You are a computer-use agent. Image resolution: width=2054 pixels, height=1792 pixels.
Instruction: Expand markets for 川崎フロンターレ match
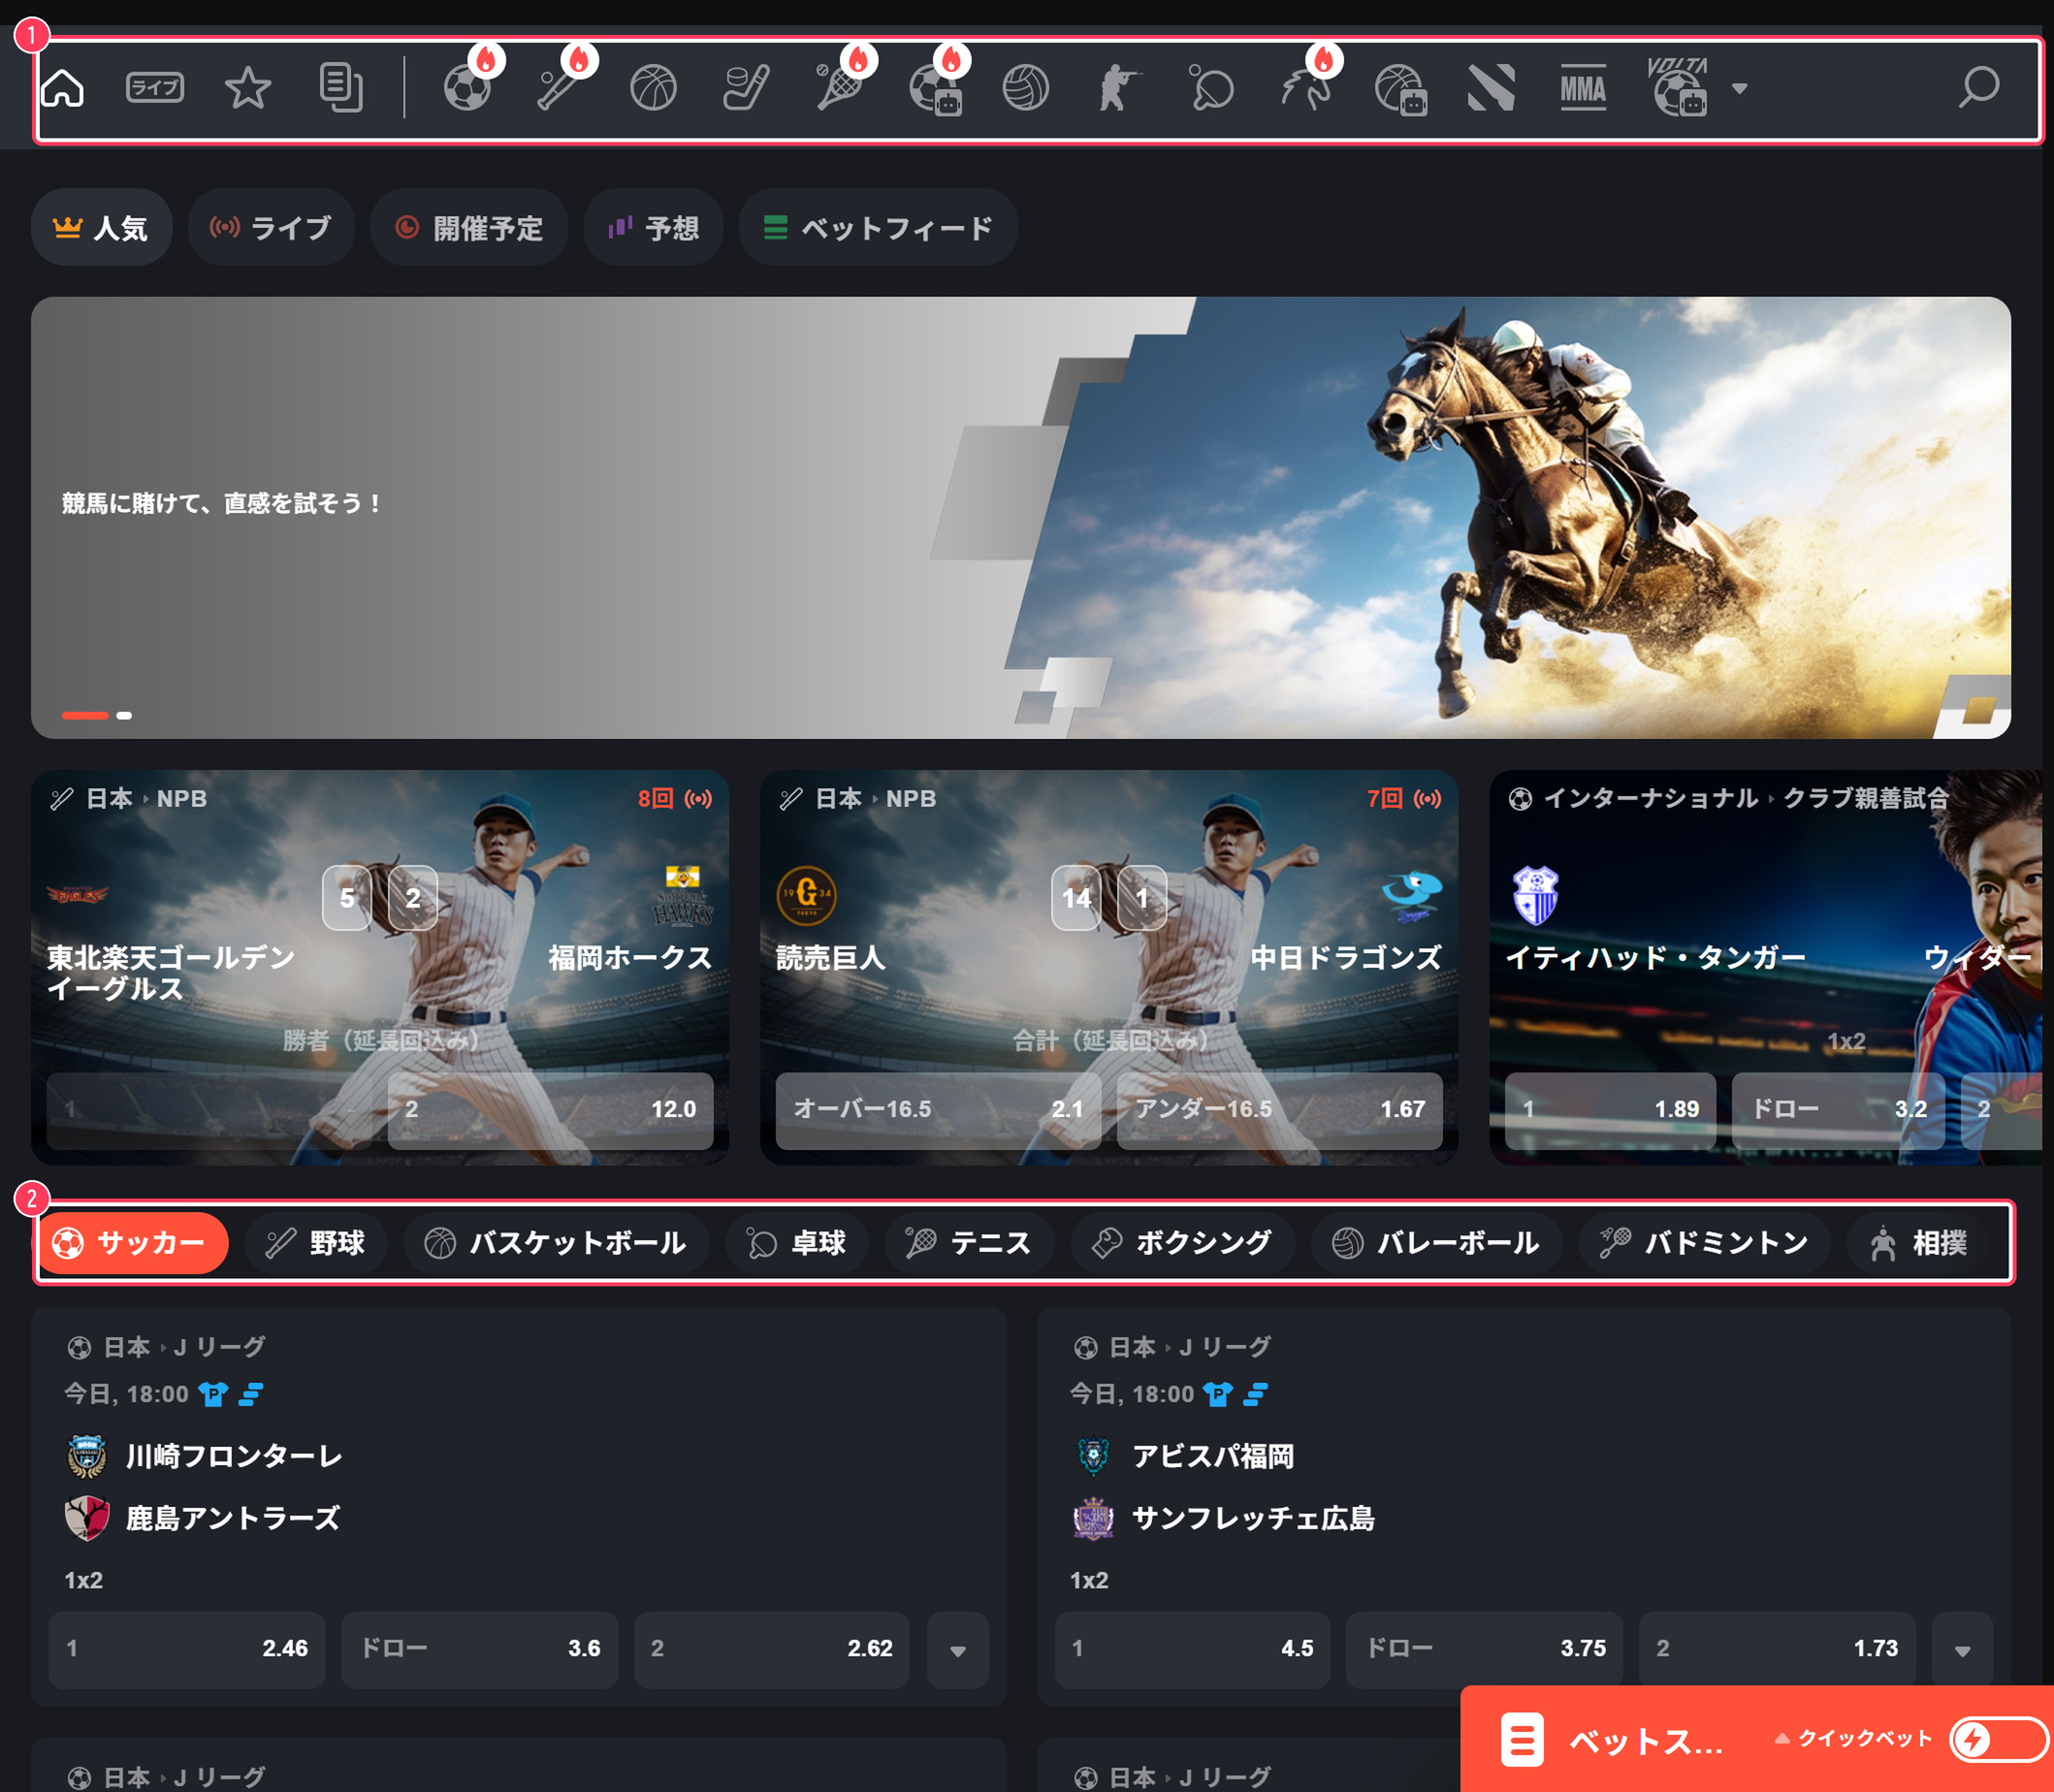(958, 1650)
